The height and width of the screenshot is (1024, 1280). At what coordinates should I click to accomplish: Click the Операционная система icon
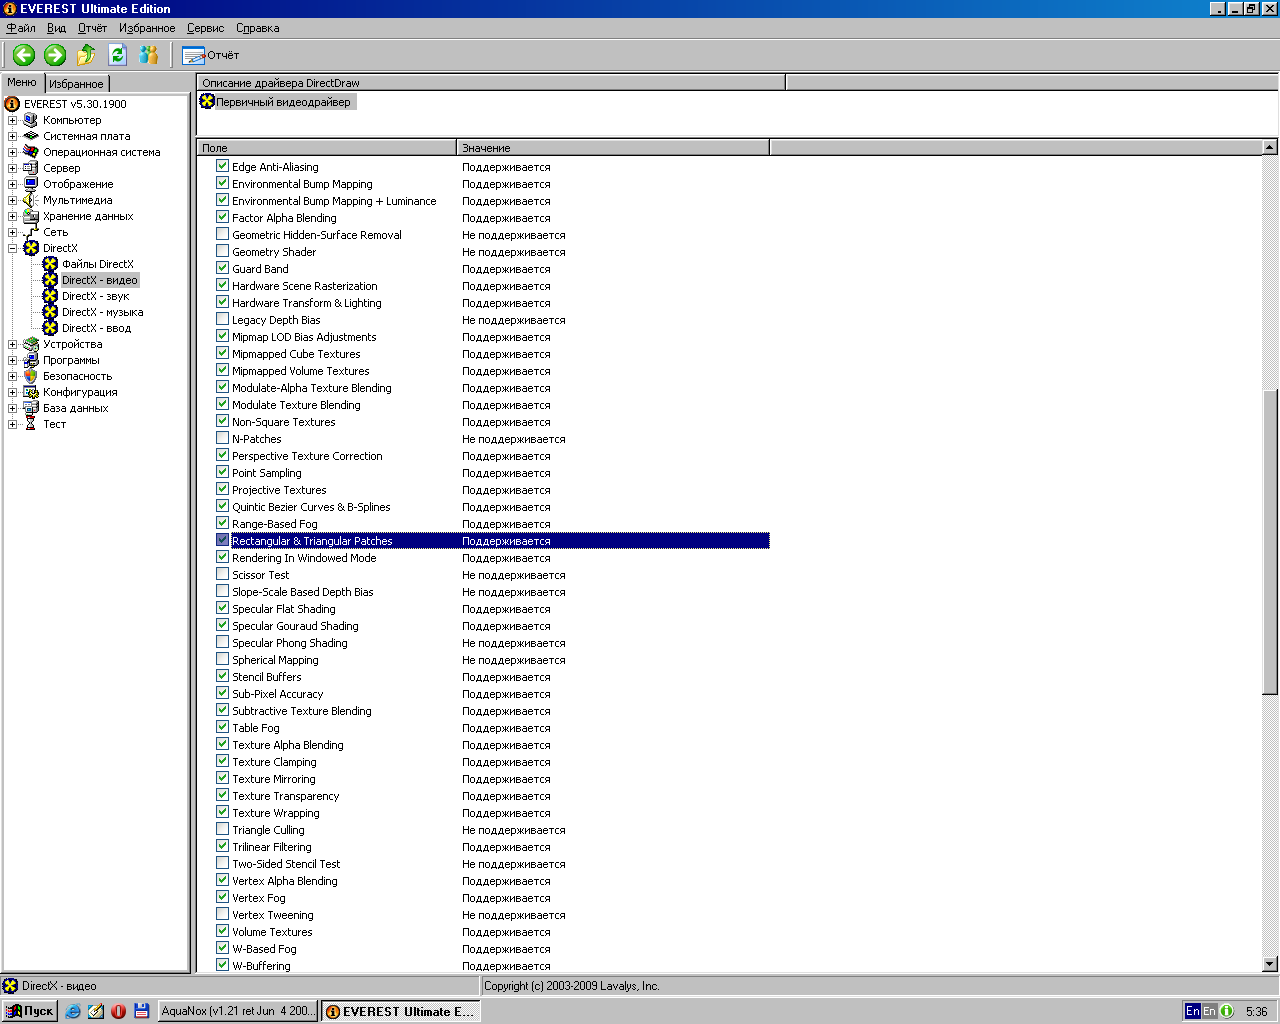(x=31, y=152)
